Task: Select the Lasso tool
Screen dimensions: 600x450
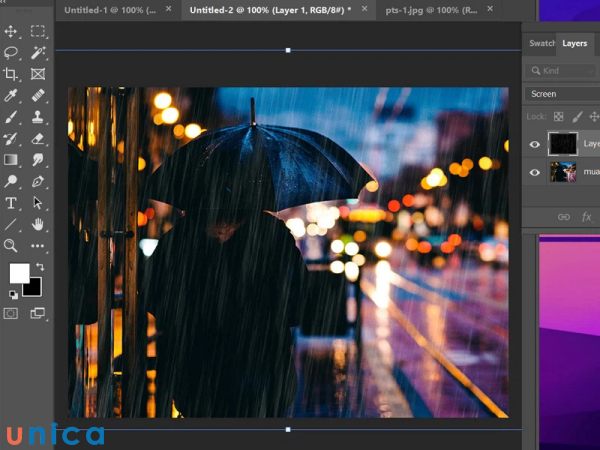Action: [x=11, y=53]
